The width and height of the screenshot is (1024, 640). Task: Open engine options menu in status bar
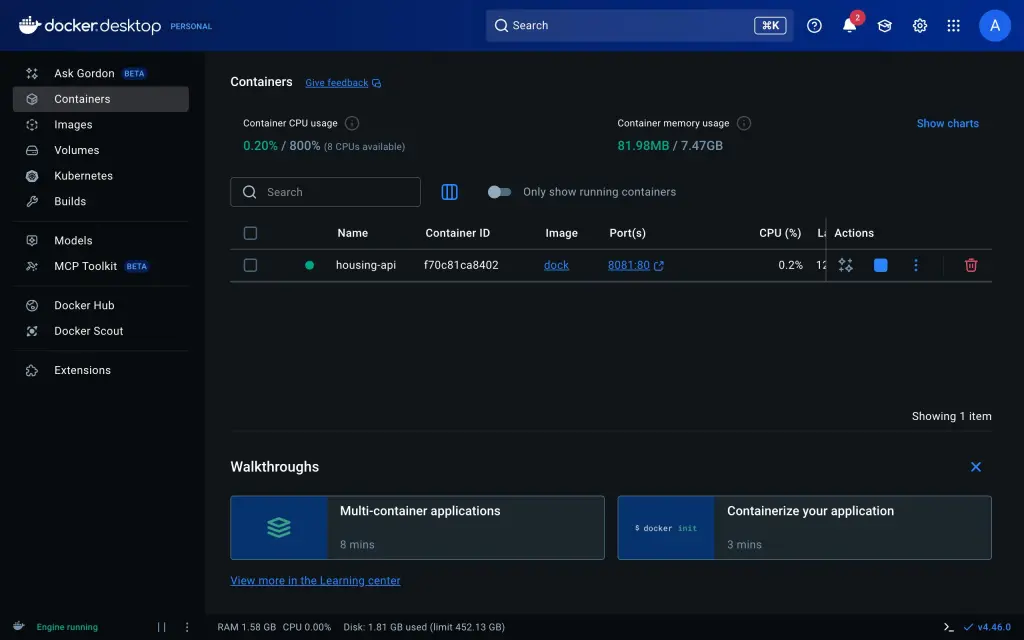click(187, 627)
